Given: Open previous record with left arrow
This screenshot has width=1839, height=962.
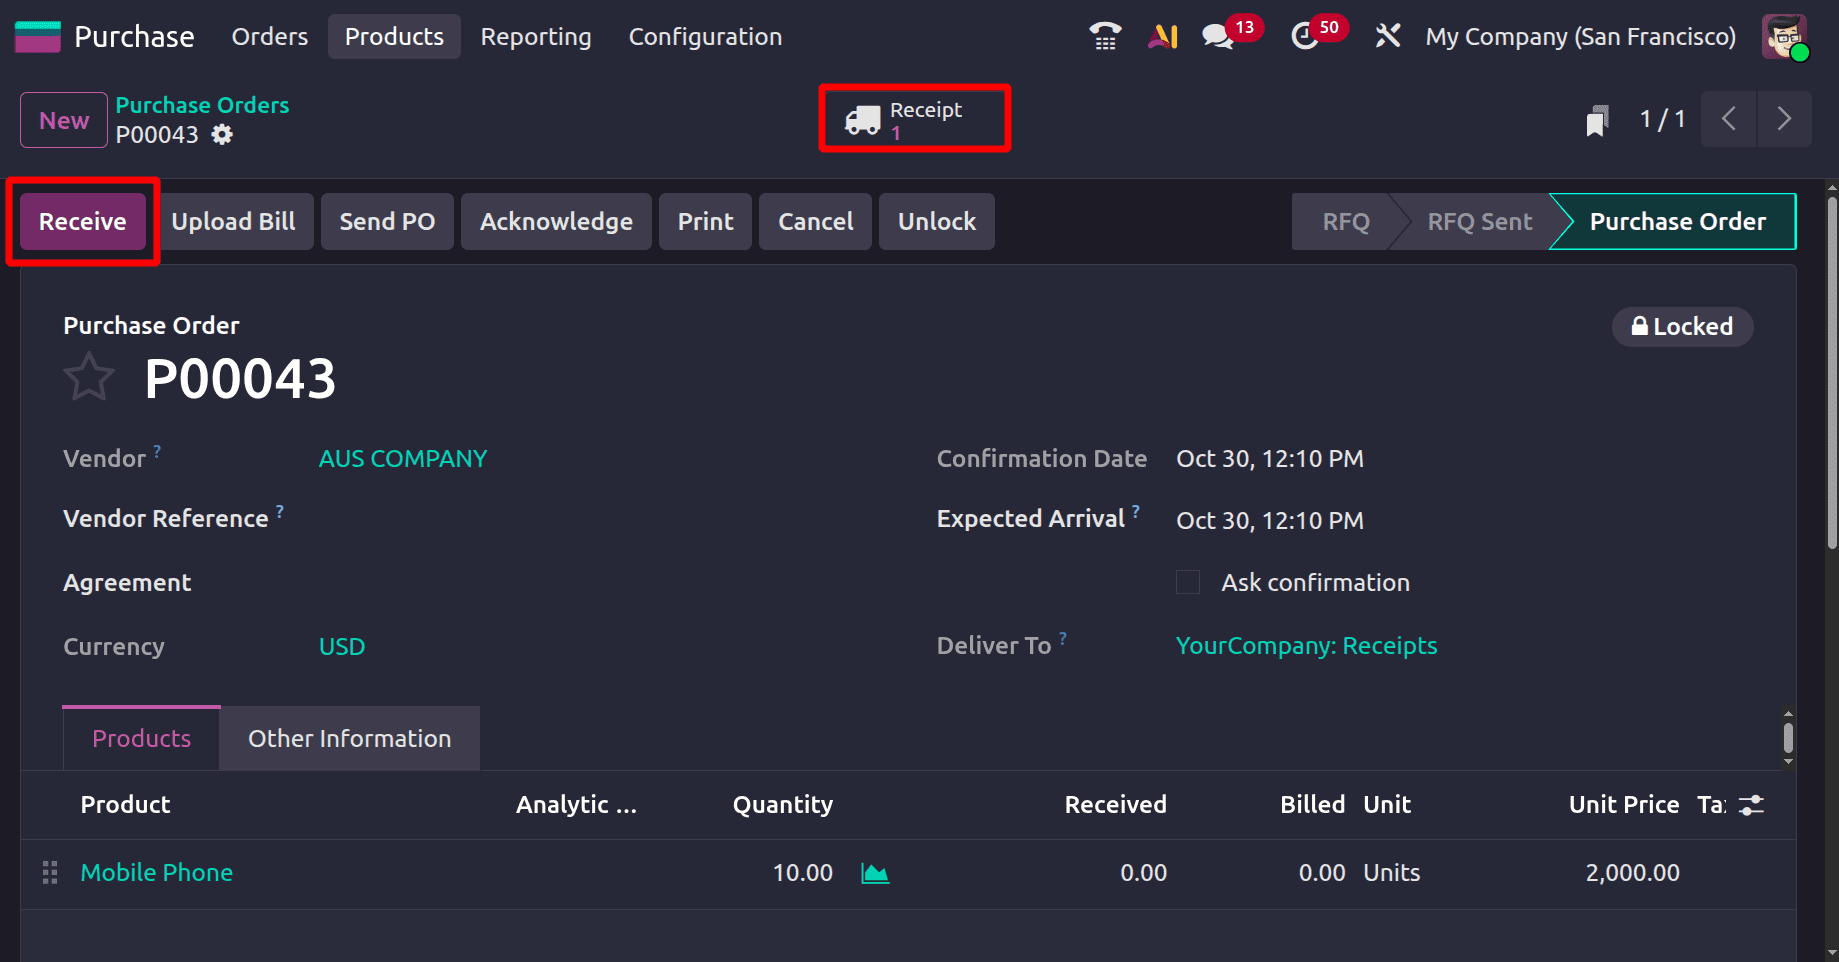Looking at the screenshot, I should [1728, 119].
